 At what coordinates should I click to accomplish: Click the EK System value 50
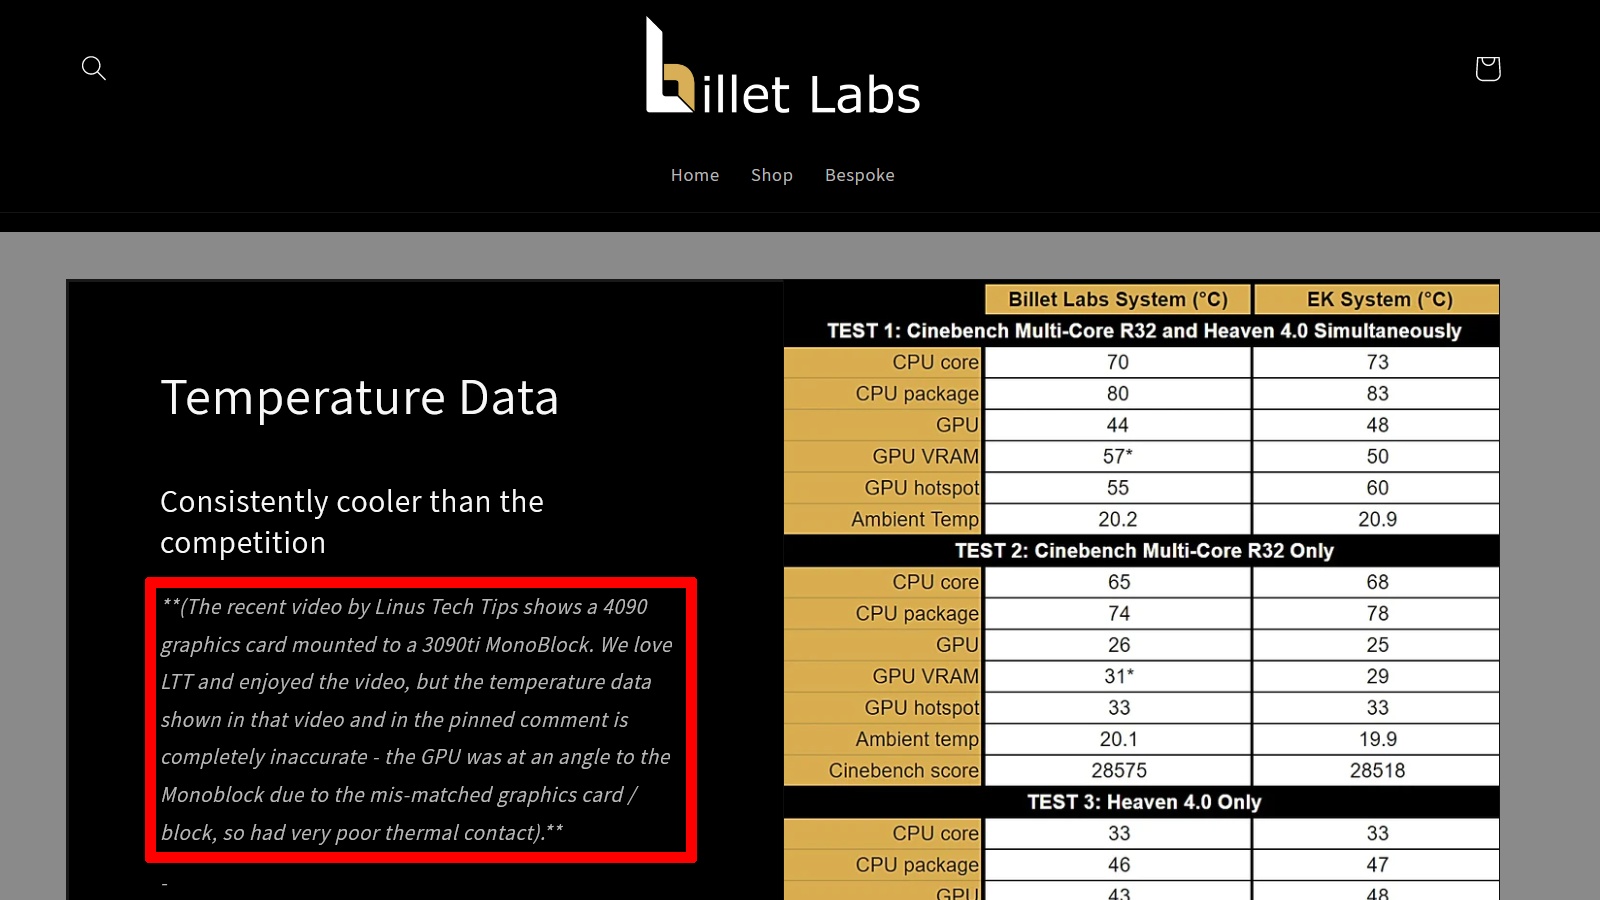pos(1378,457)
